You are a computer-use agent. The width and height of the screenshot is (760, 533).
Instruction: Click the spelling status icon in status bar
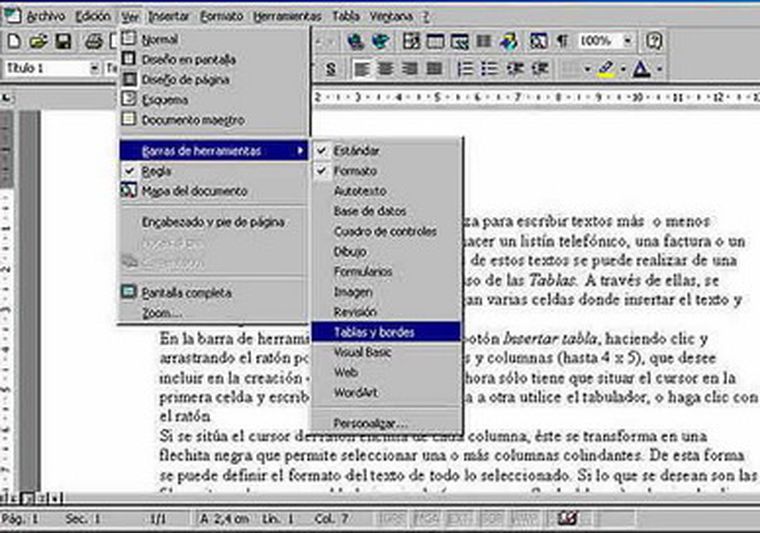tap(567, 519)
